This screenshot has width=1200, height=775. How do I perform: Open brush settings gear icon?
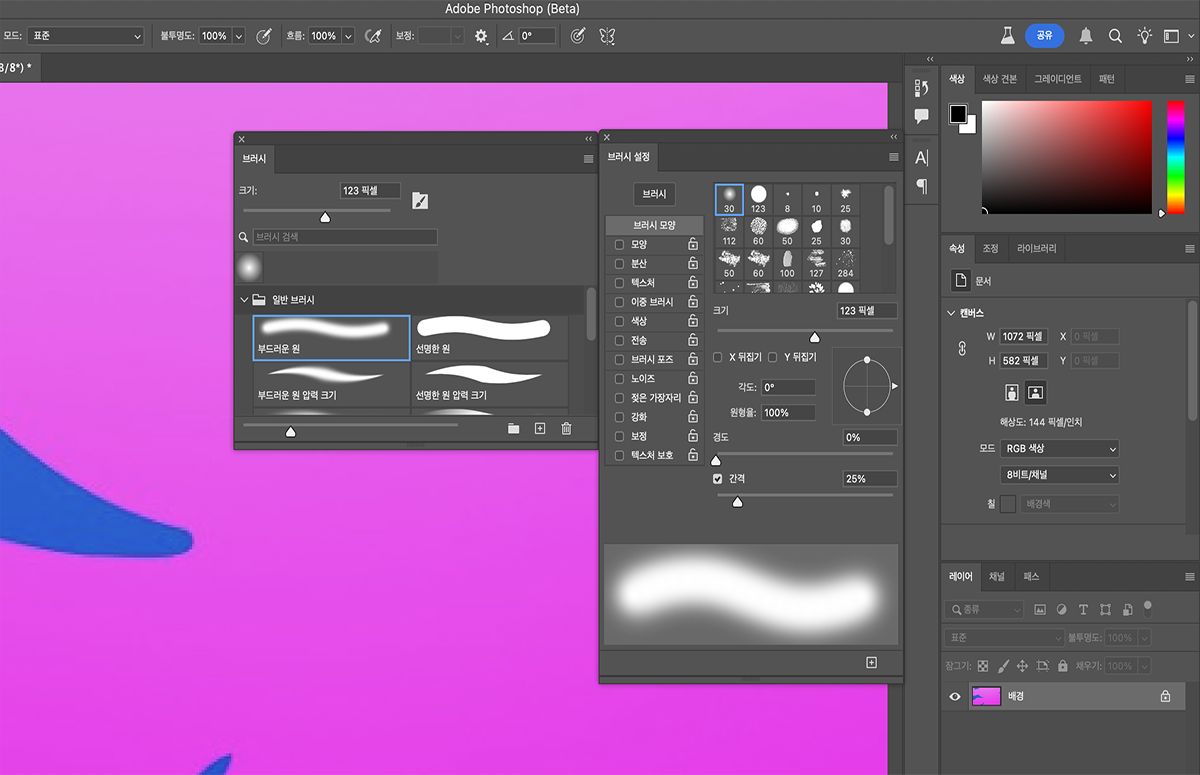pyautogui.click(x=481, y=36)
